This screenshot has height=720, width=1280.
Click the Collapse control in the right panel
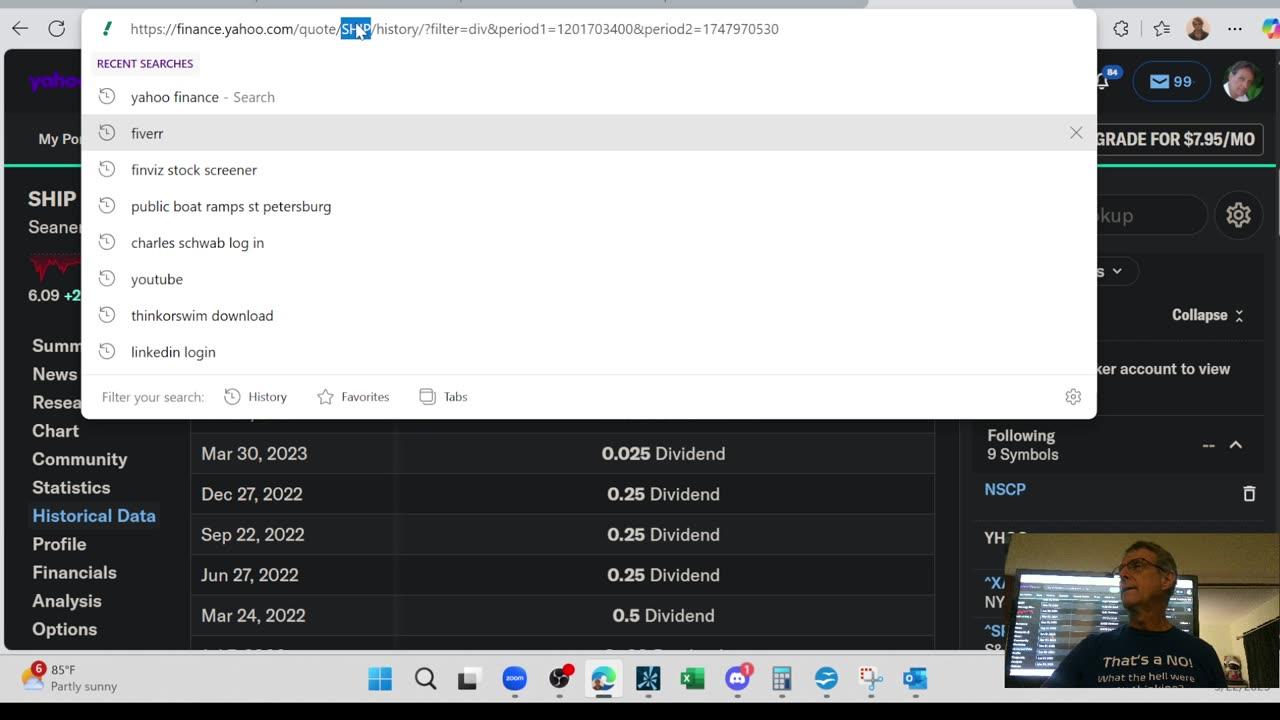pyautogui.click(x=1208, y=315)
